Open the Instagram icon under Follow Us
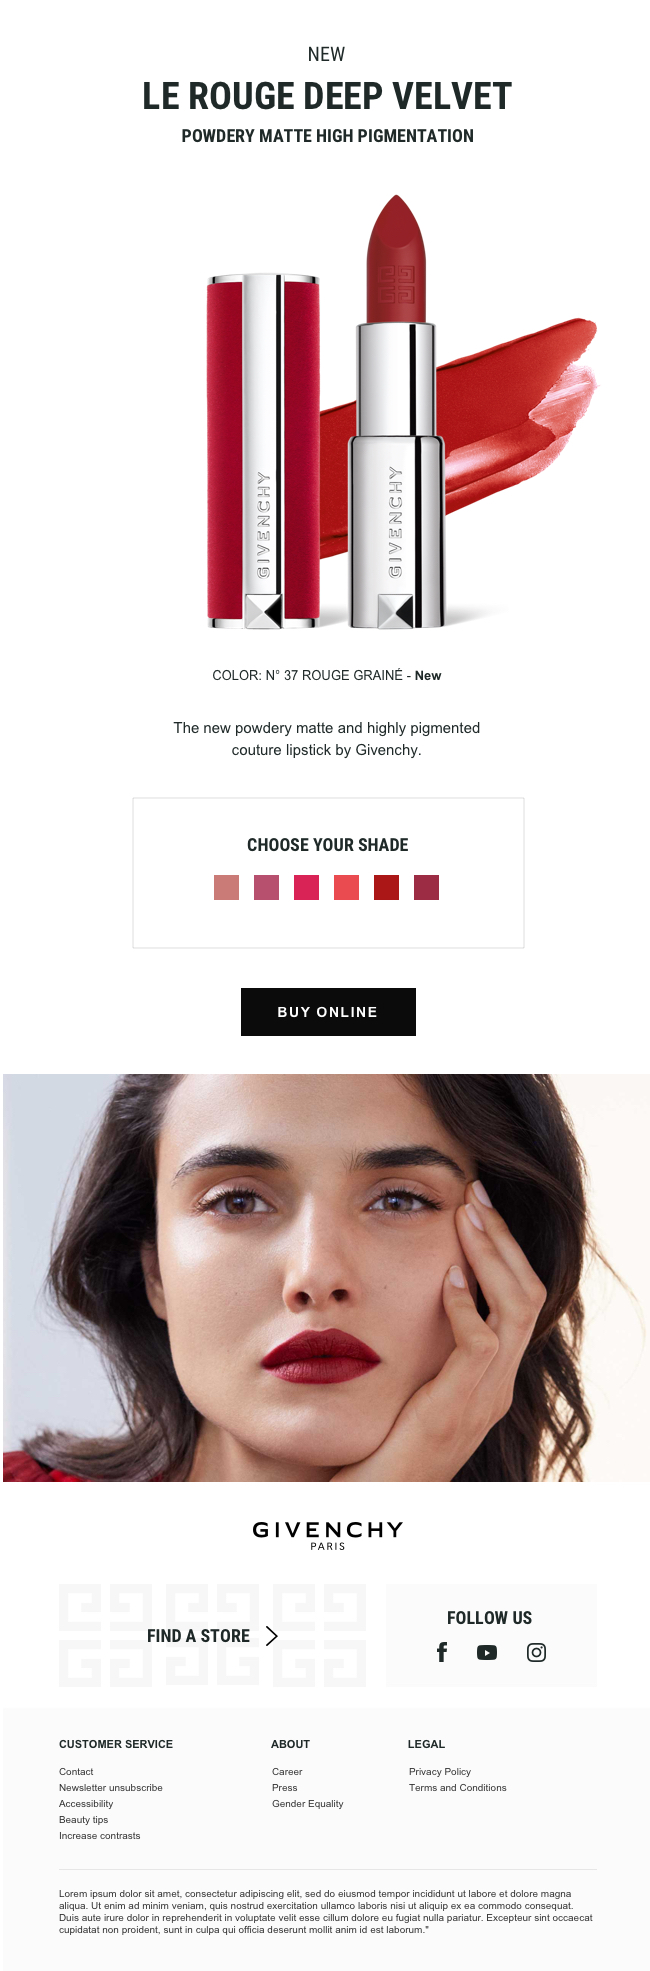Viewport: 650px width, 1971px height. pos(537,1652)
